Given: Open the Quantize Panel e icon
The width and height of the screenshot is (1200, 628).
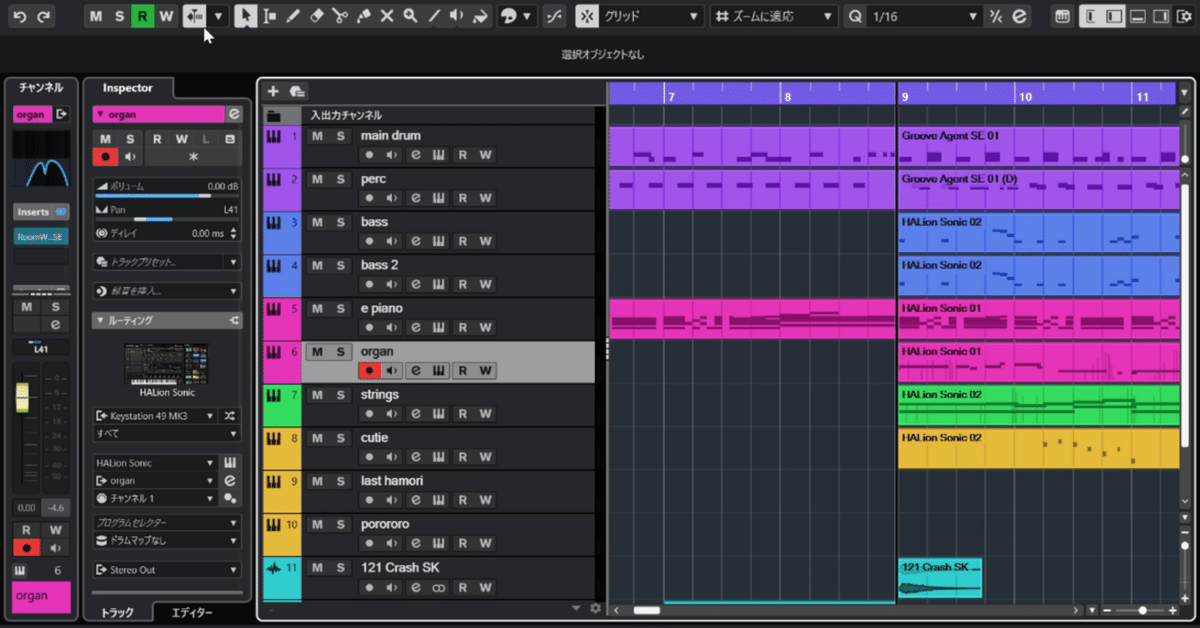Looking at the screenshot, I should [1019, 17].
